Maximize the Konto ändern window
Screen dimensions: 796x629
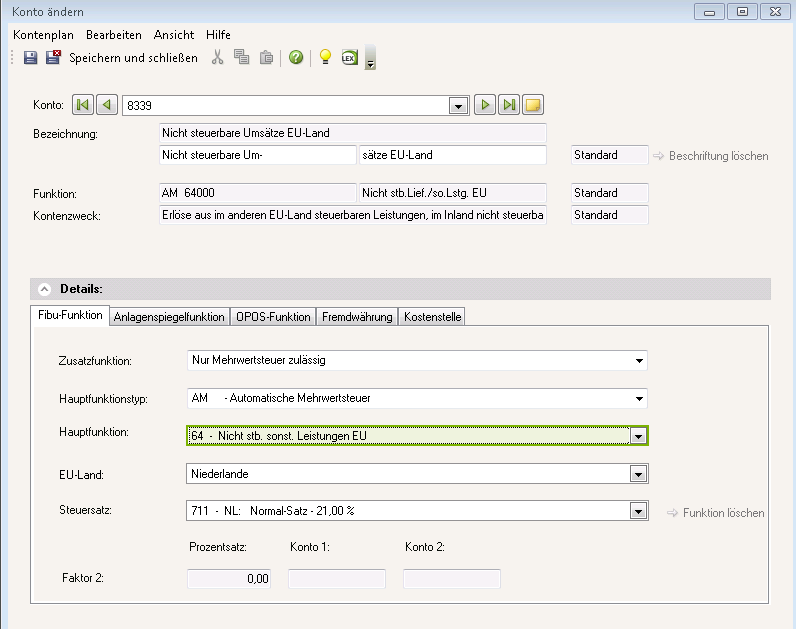point(742,12)
